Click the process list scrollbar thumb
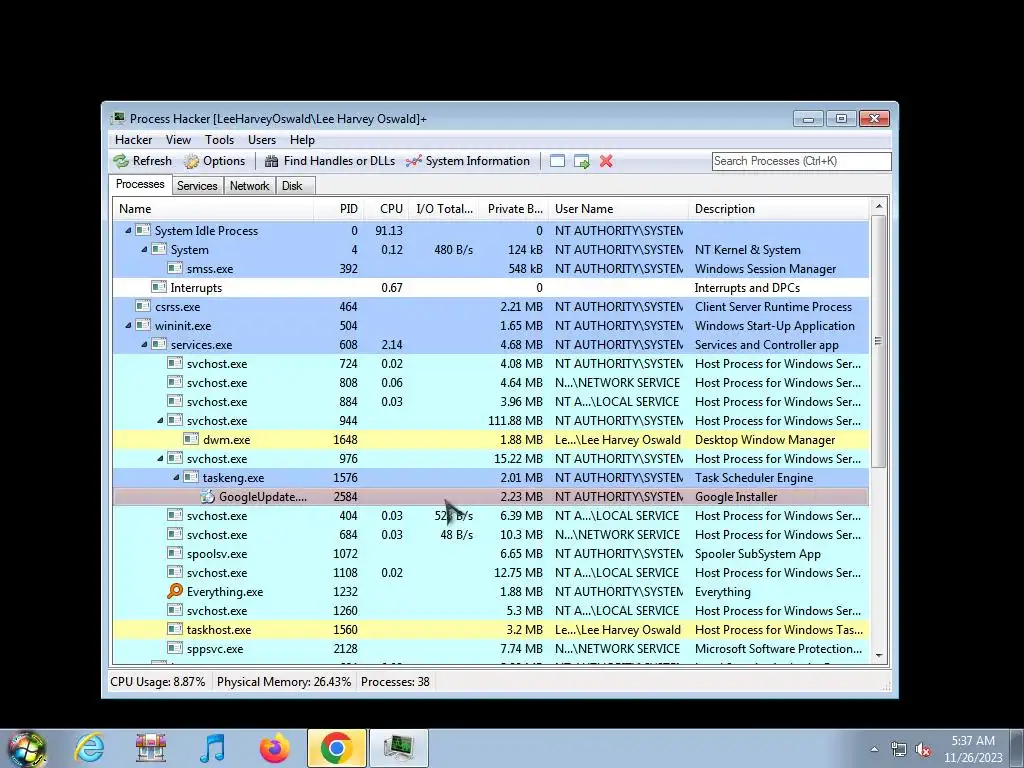The image size is (1024, 768). point(878,341)
